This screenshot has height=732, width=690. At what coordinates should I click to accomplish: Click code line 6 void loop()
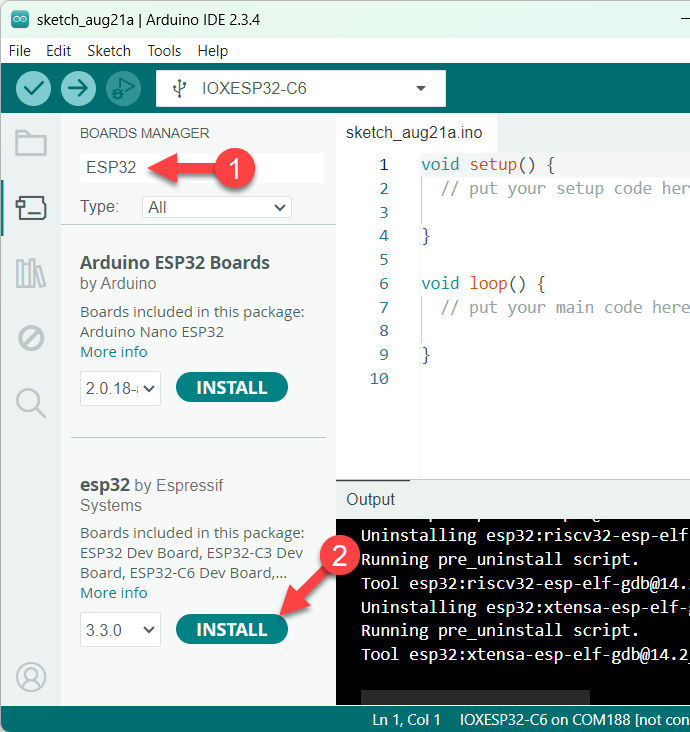483,283
